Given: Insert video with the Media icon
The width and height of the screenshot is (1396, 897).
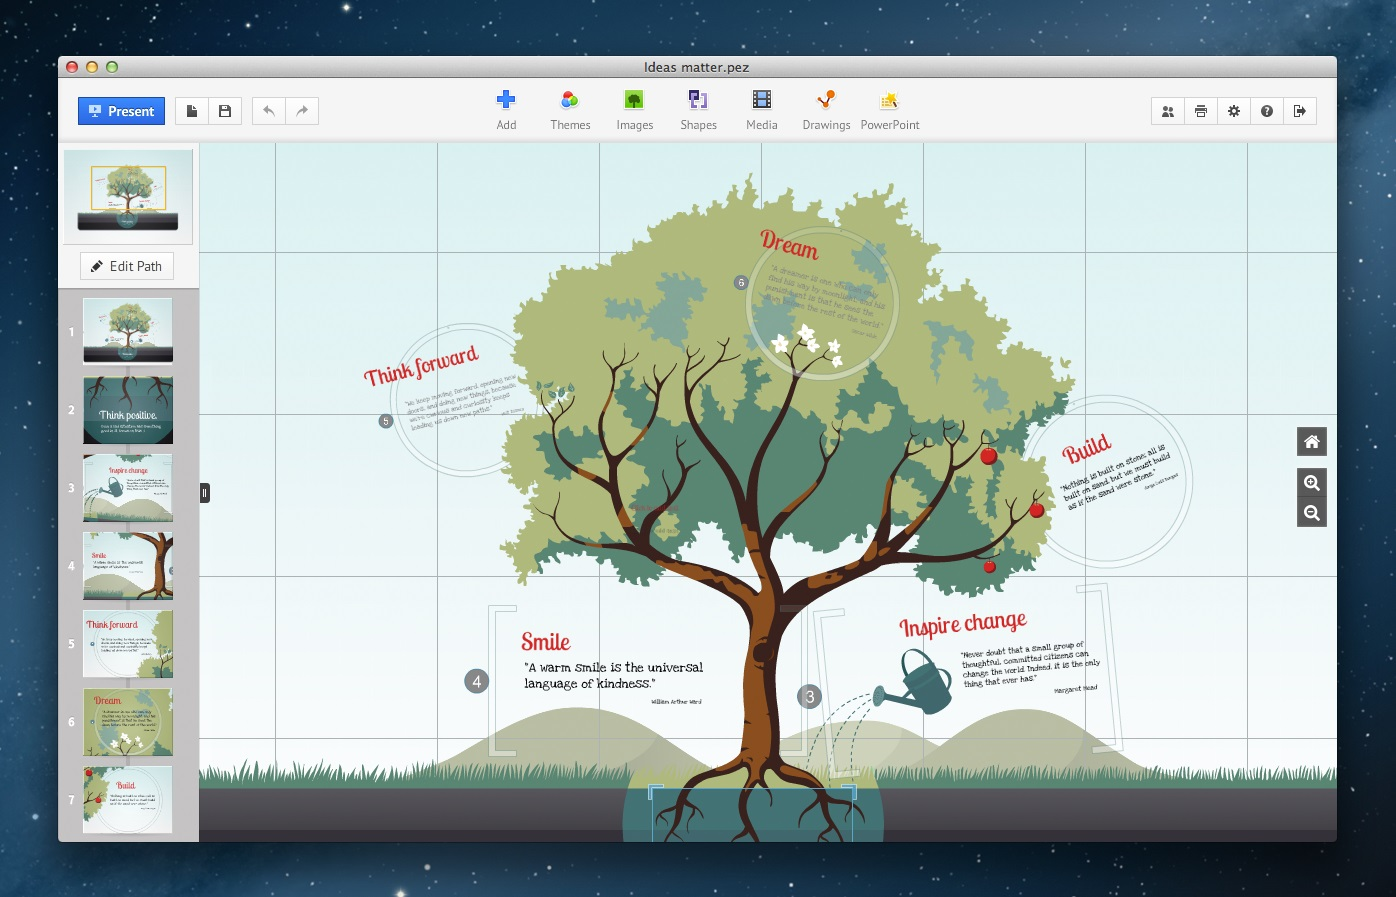Looking at the screenshot, I should click(x=761, y=108).
